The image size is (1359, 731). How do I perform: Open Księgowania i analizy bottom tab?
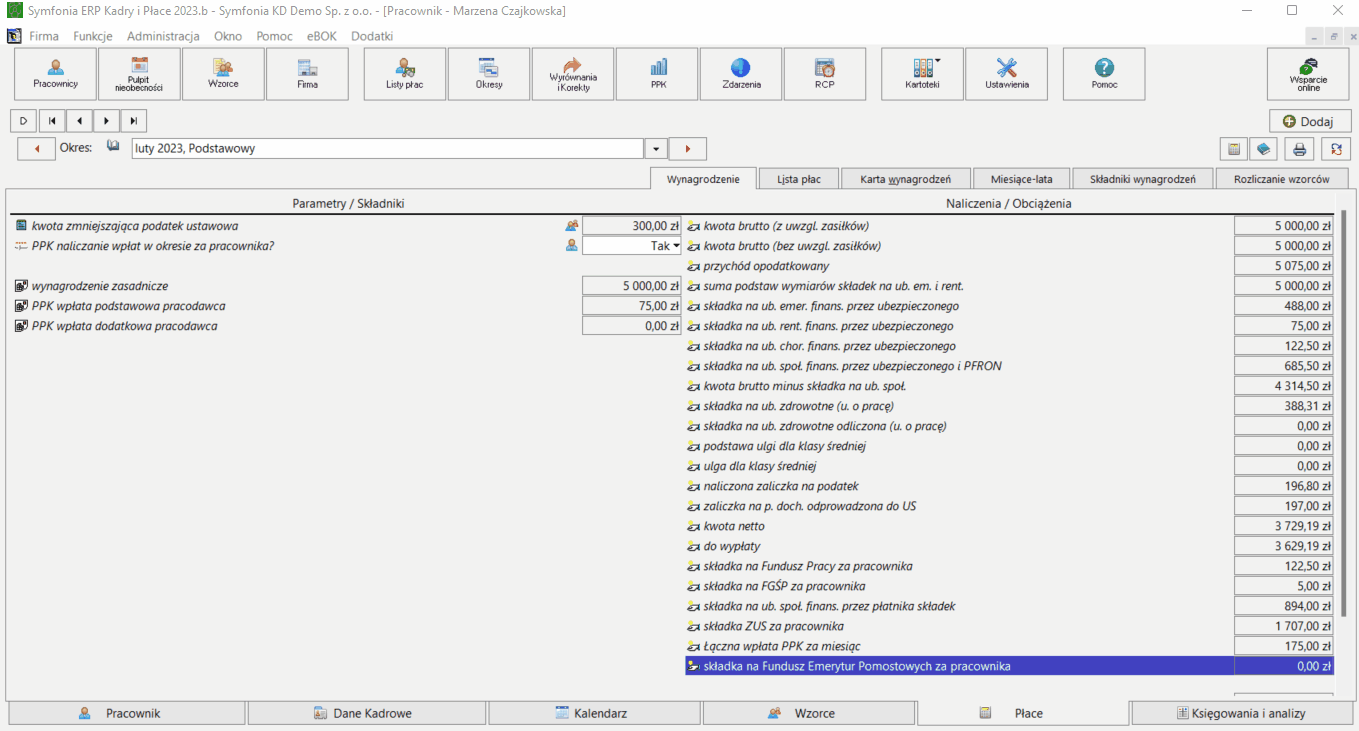tap(1241, 713)
